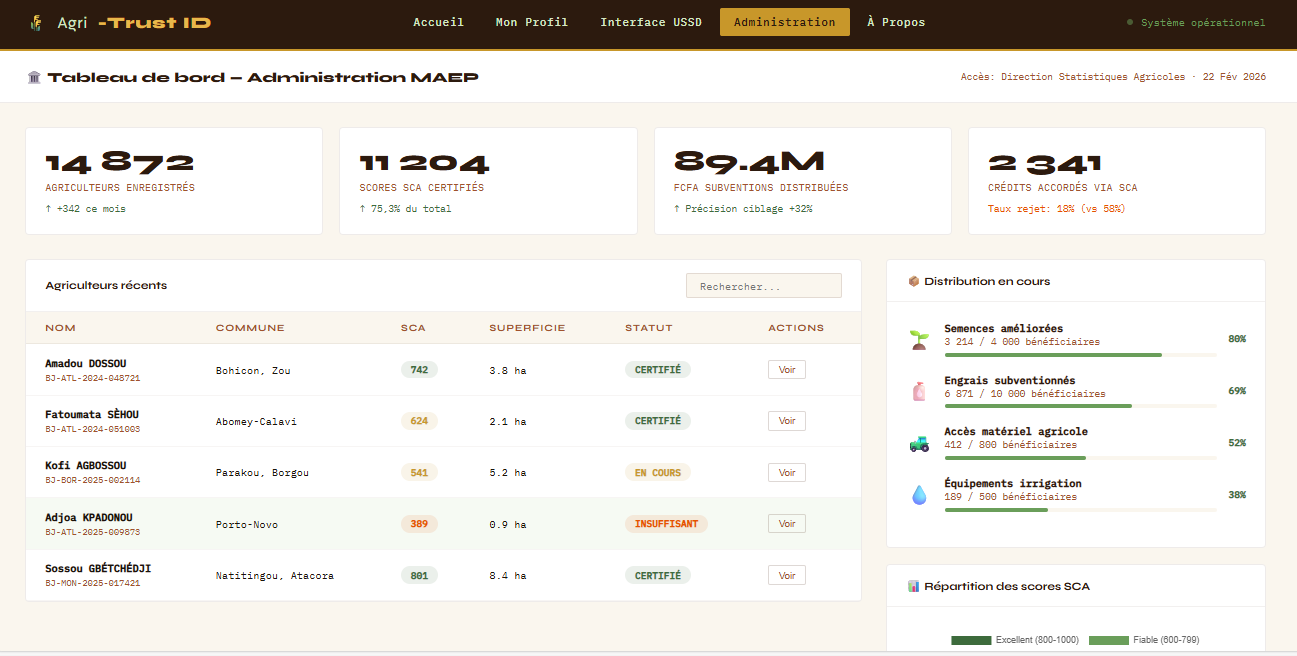
Task: Click the 80% value for Semences améliorées
Action: 1237,339
